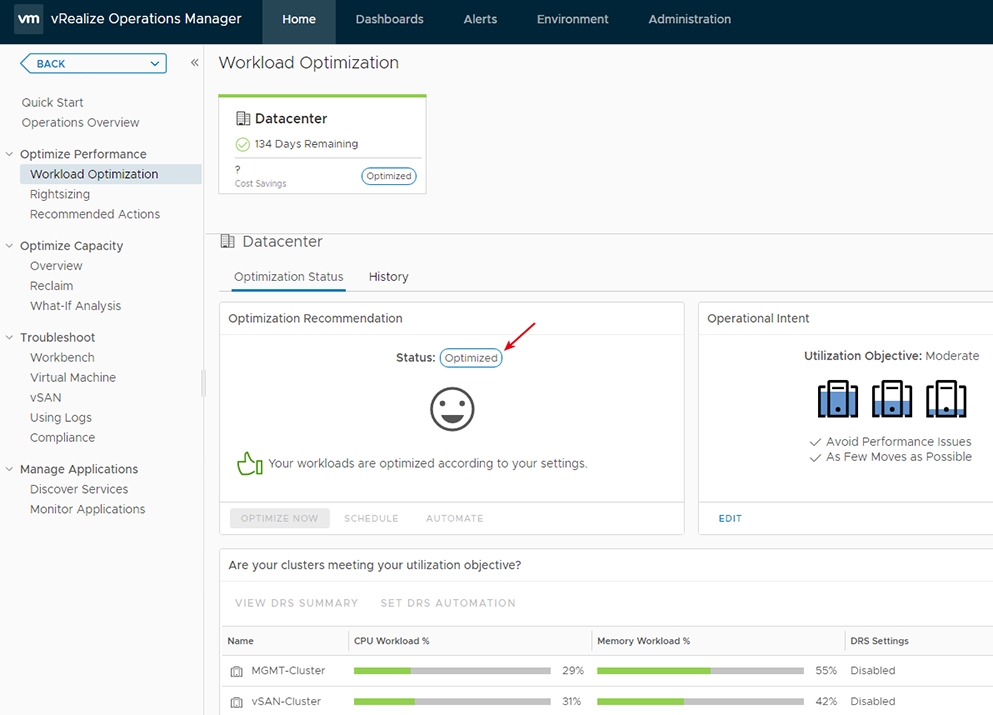This screenshot has width=993, height=715.
Task: Select the low utilization server icon
Action: (946, 399)
